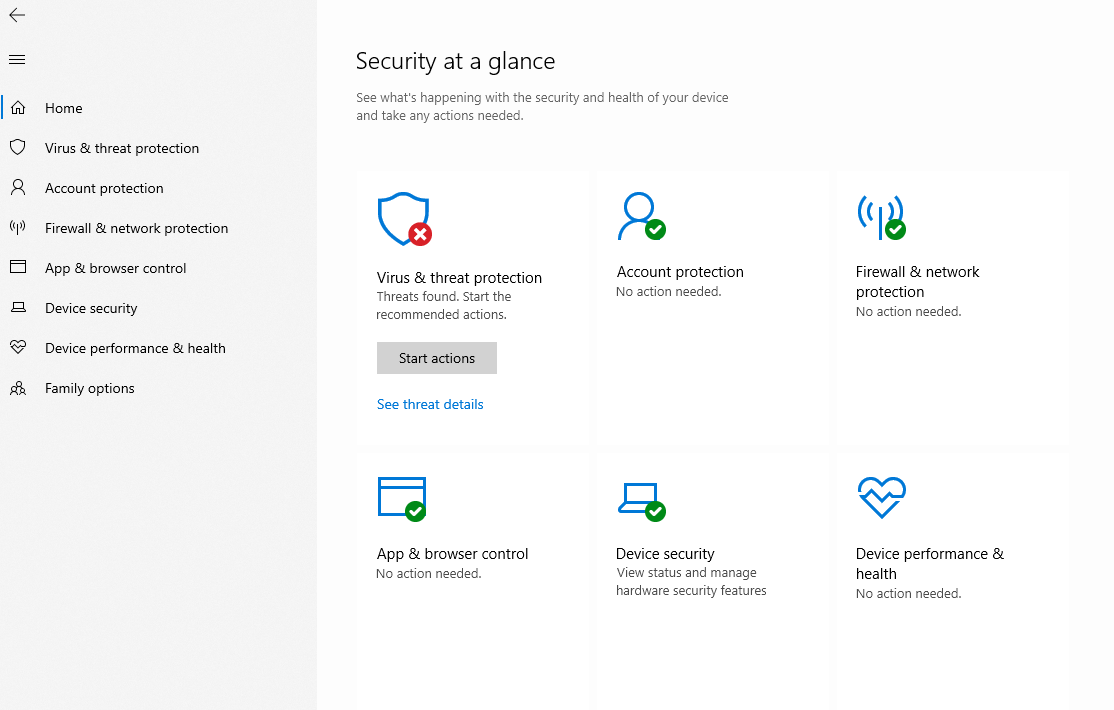1114x710 pixels.
Task: Click the Start actions button
Action: tap(437, 358)
